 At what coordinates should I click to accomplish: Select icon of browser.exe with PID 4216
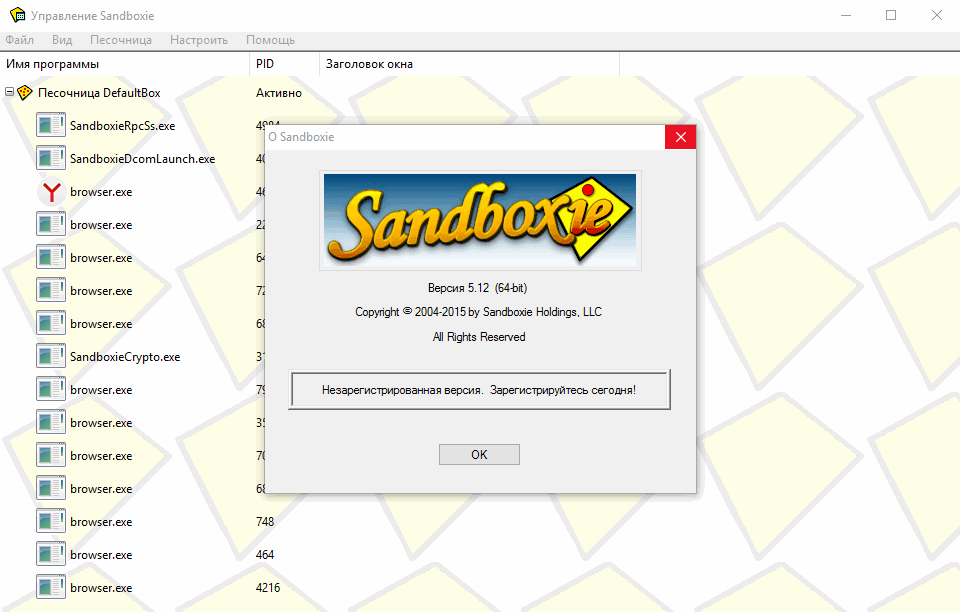click(x=51, y=588)
